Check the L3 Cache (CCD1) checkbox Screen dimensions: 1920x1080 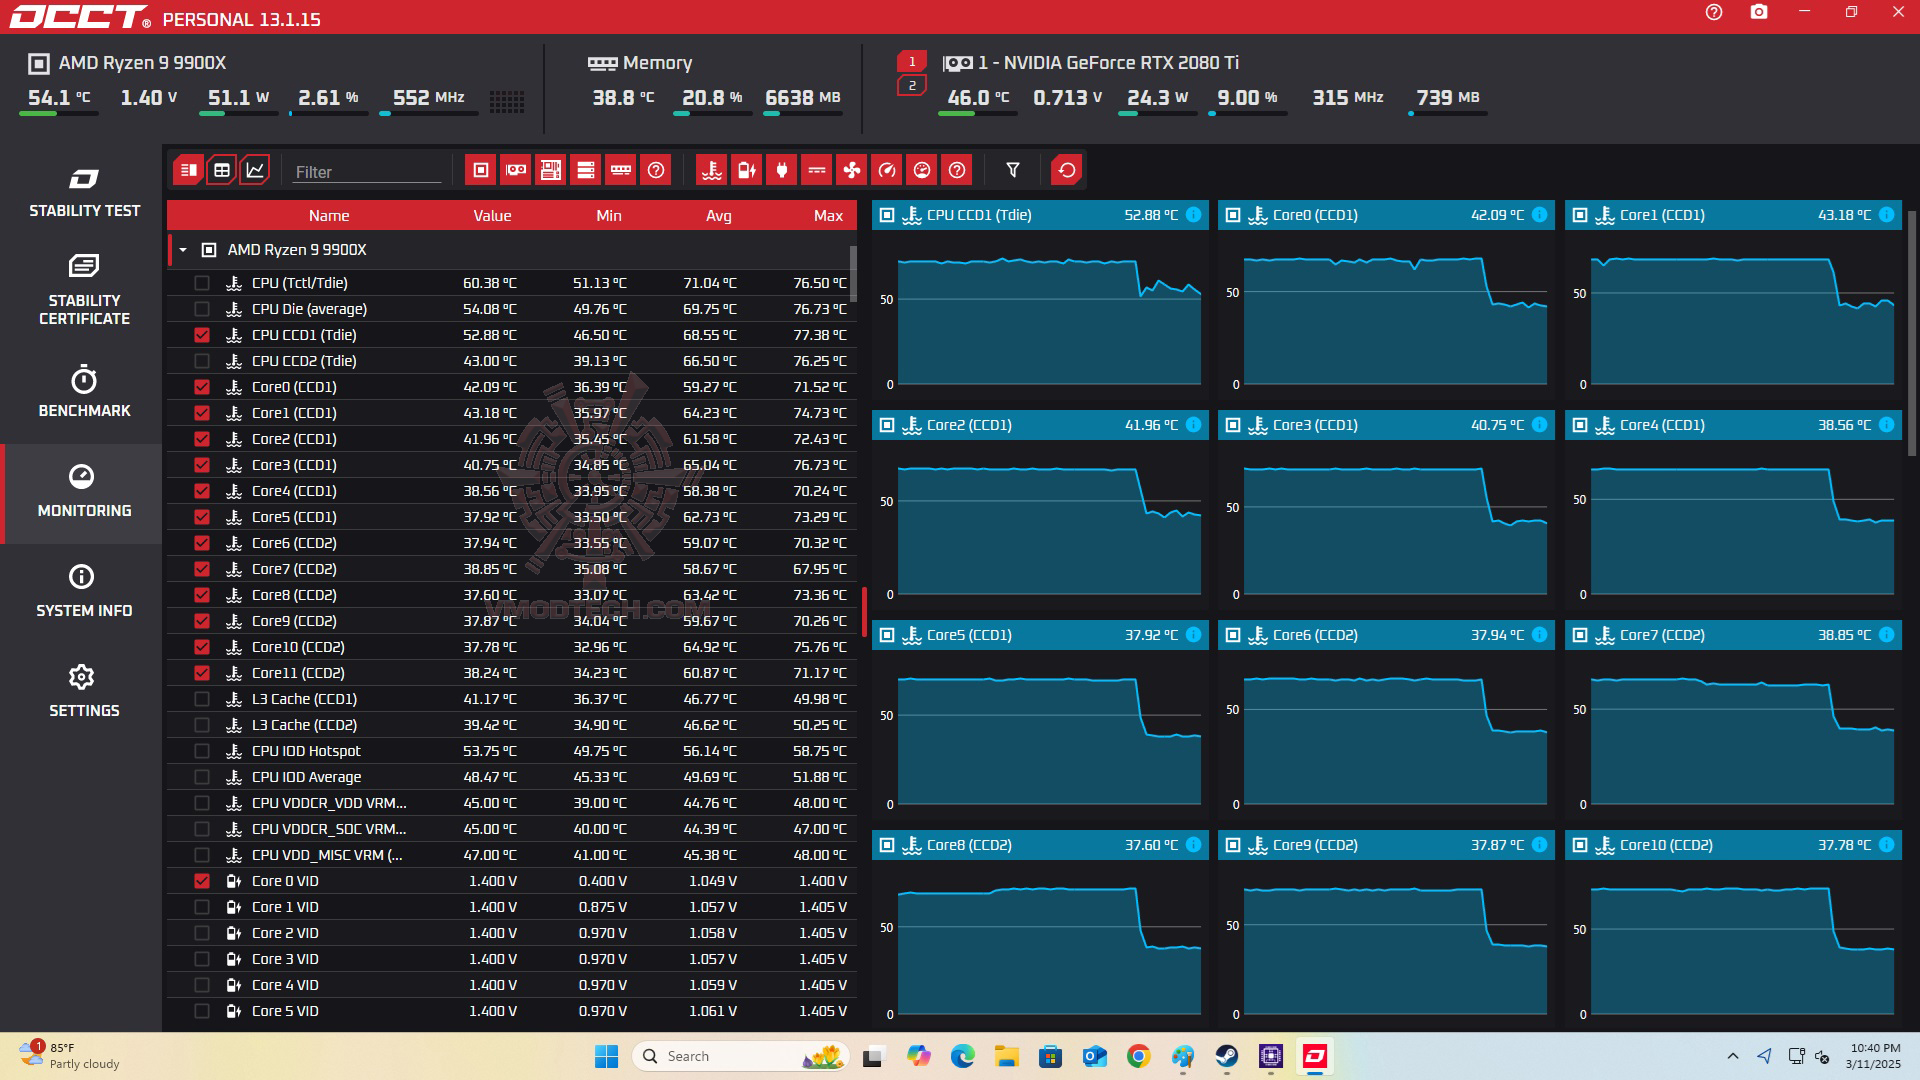click(x=202, y=699)
